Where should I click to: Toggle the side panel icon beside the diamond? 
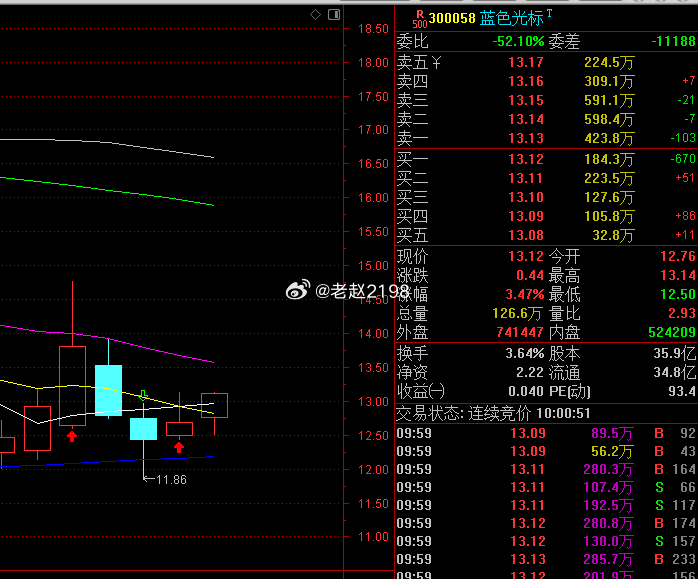coord(334,15)
